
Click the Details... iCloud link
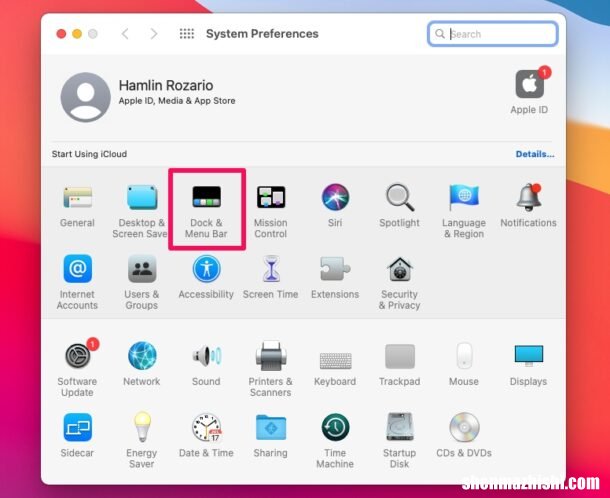(x=535, y=154)
